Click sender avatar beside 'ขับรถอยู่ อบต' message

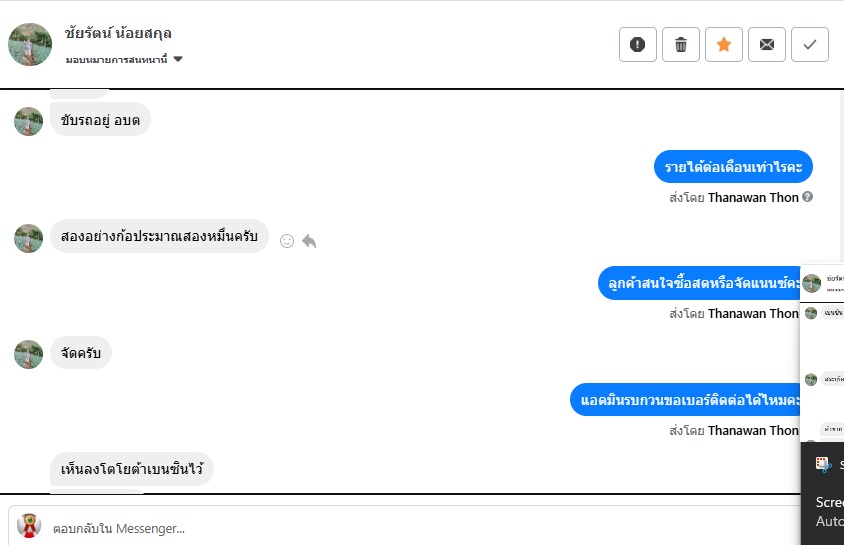click(x=29, y=121)
